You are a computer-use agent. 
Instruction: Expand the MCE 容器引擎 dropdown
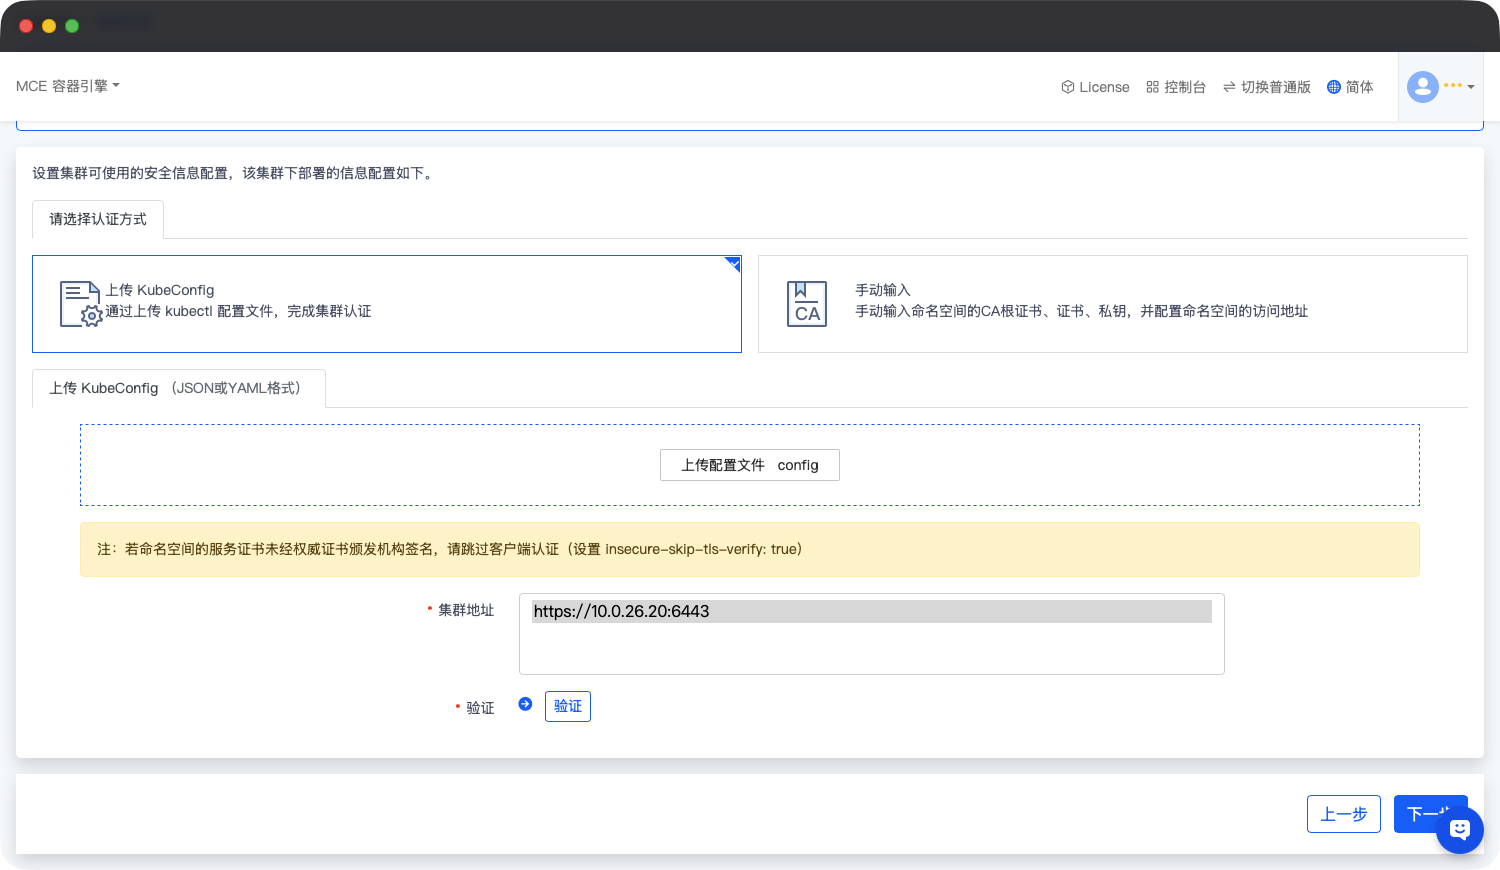[67, 86]
